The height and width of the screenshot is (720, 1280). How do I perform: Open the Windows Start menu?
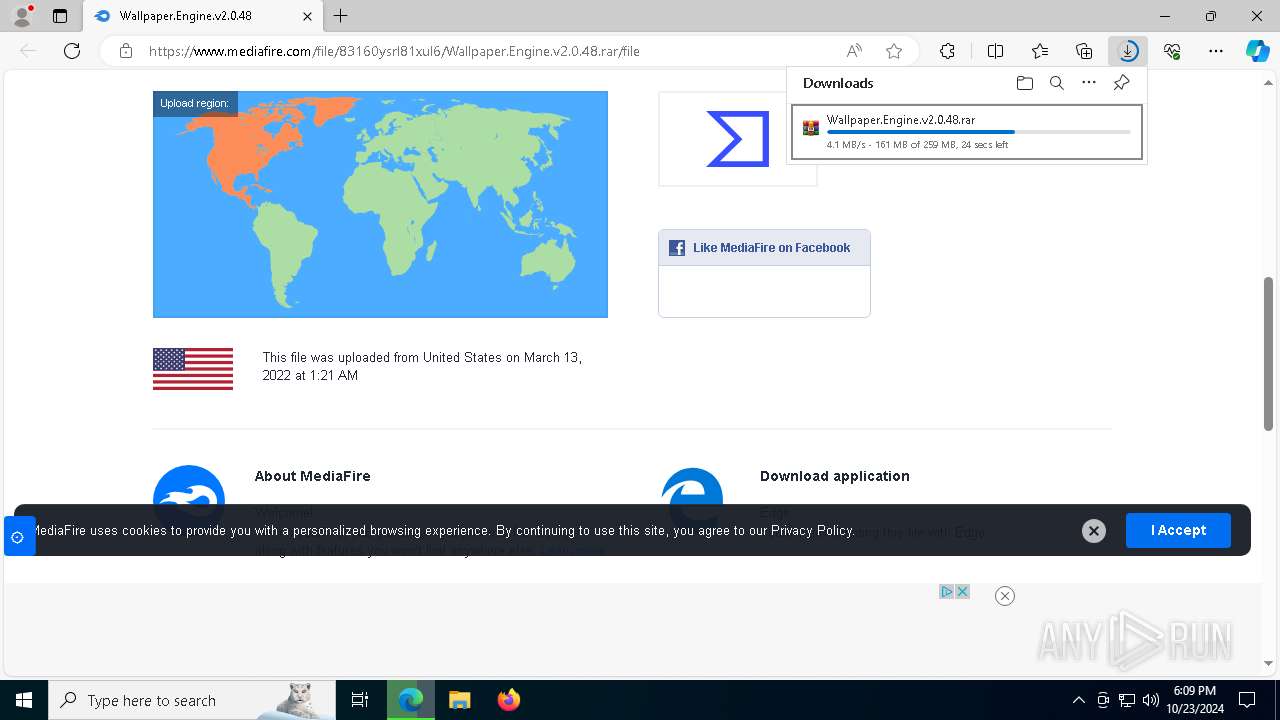click(24, 700)
